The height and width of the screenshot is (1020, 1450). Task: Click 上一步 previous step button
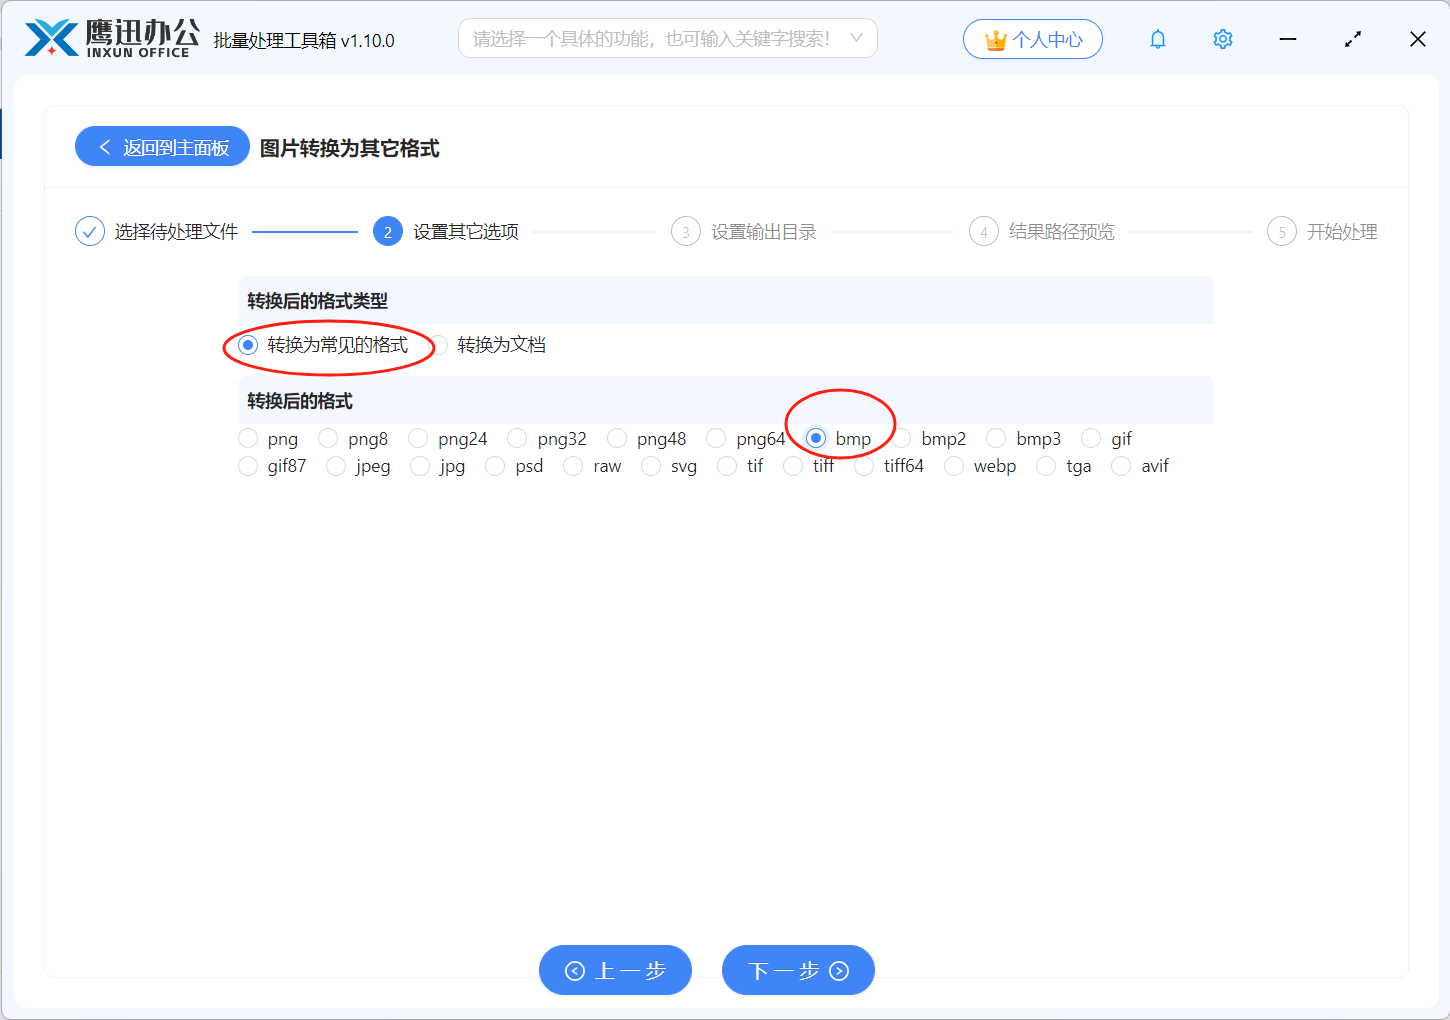coord(615,970)
